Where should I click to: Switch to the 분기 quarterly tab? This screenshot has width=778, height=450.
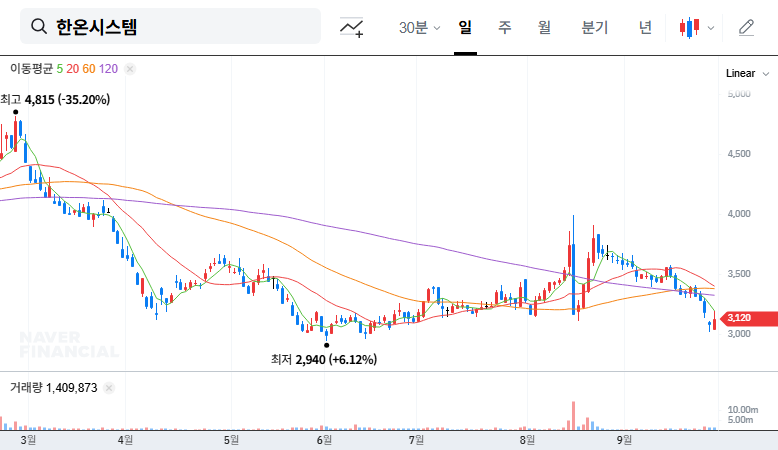[x=594, y=27]
